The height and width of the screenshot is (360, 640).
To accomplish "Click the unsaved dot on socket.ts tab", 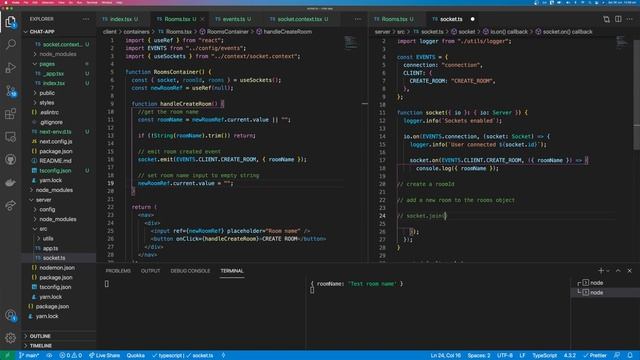I will (x=472, y=19).
